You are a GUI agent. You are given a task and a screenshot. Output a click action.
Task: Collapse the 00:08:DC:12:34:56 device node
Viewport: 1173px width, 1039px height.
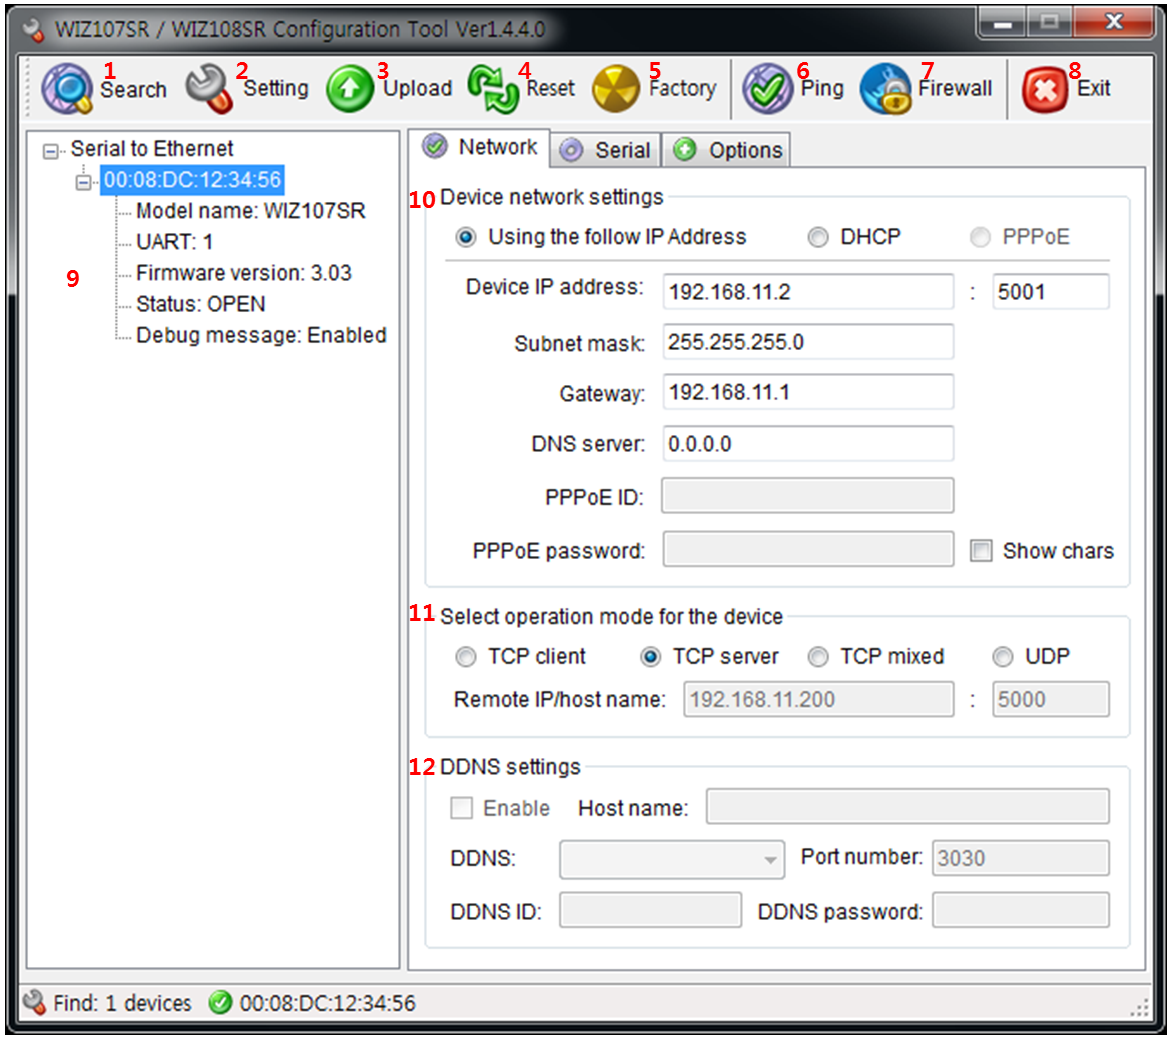[85, 180]
